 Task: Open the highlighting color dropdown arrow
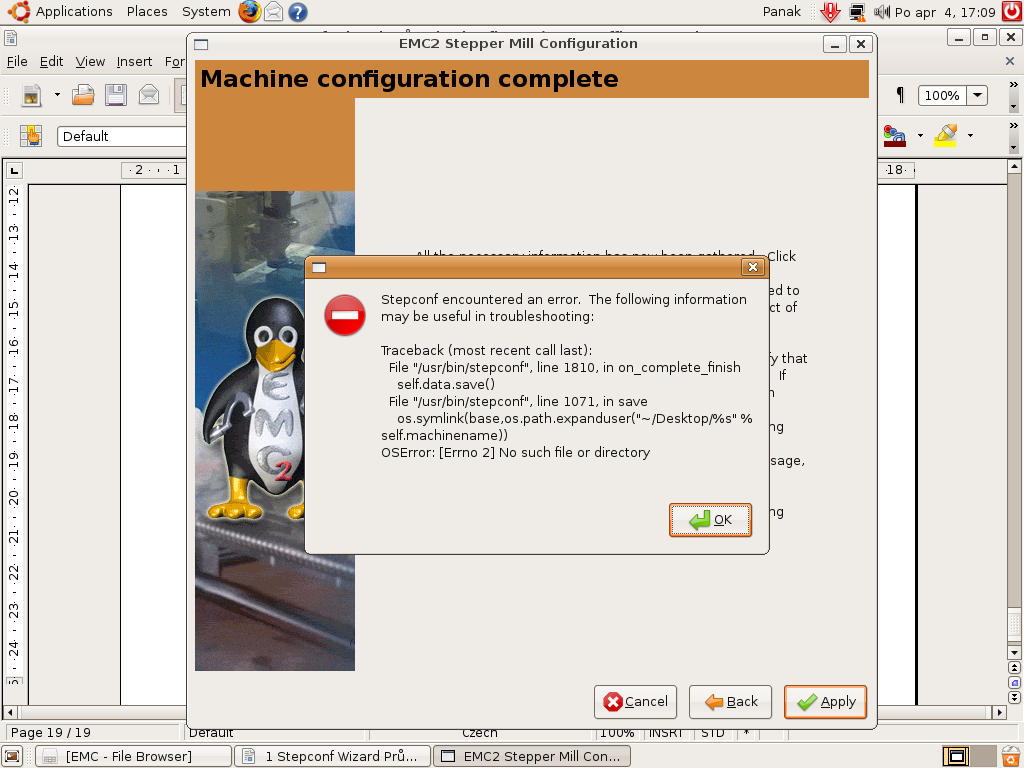(x=970, y=136)
